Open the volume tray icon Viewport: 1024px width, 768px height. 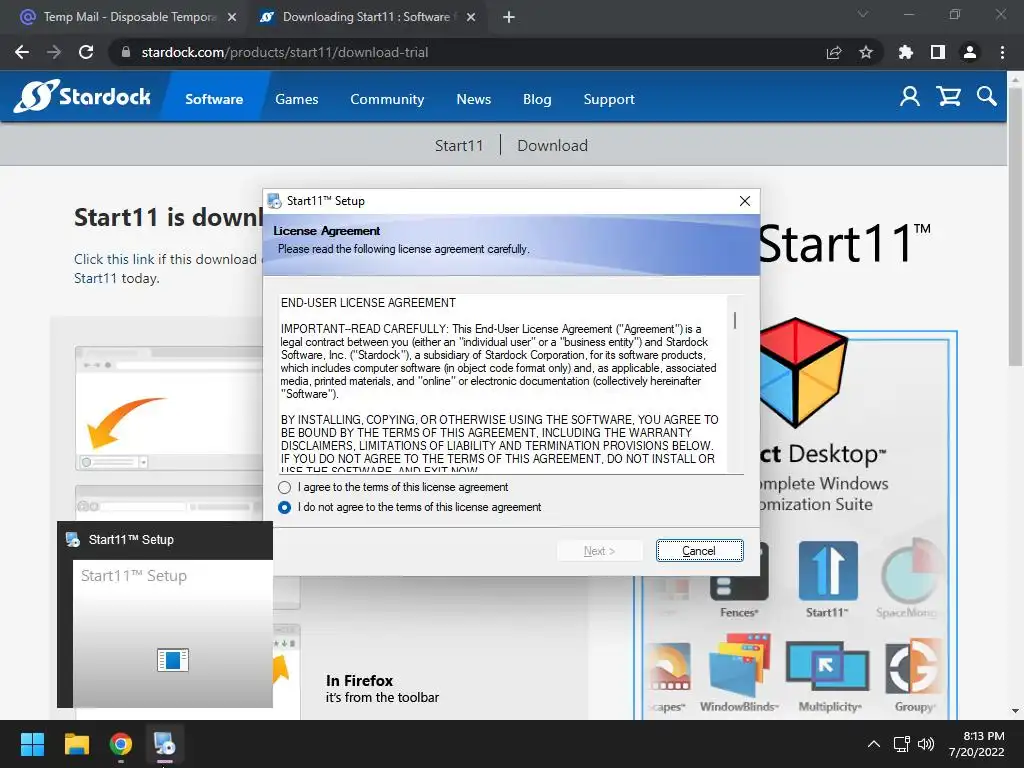coord(926,744)
